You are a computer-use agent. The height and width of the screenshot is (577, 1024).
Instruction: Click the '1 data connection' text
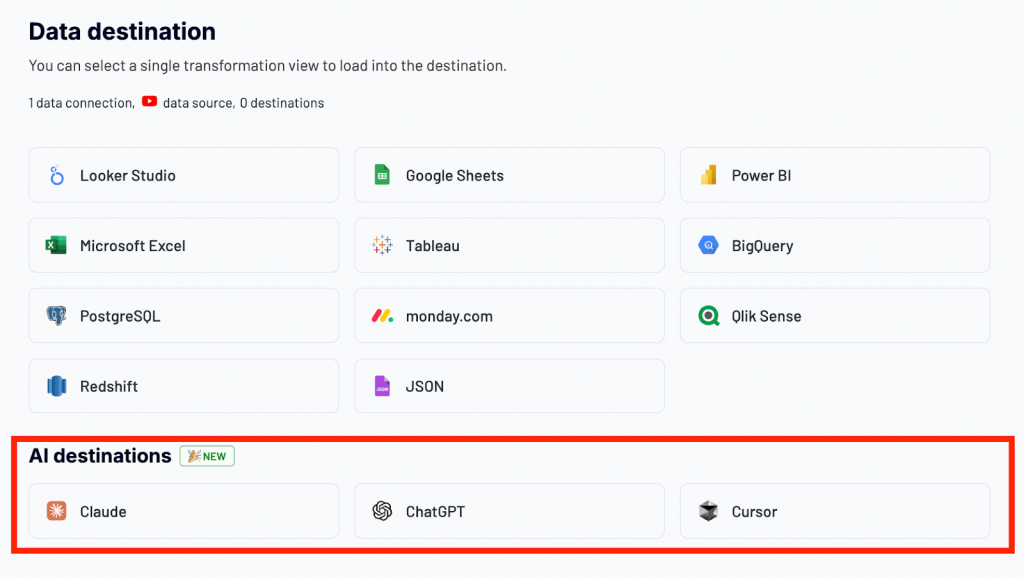pyautogui.click(x=80, y=103)
